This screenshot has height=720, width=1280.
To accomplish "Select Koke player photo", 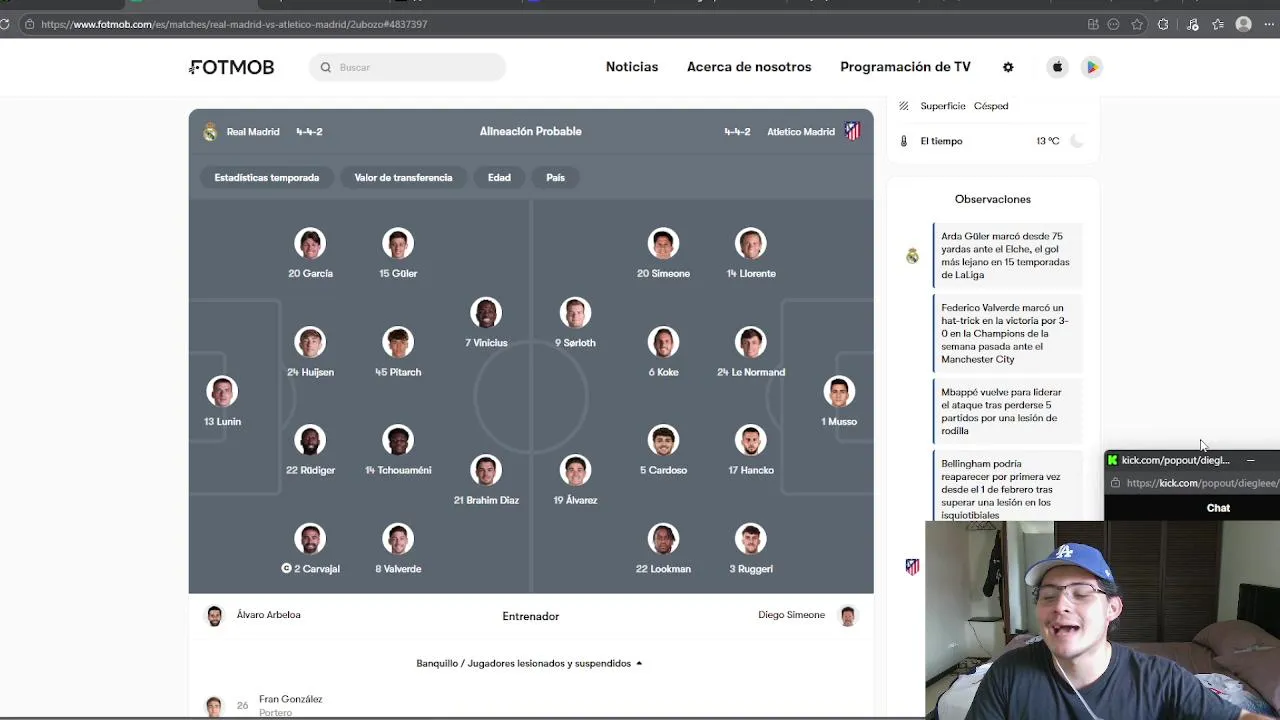I will pyautogui.click(x=663, y=342).
